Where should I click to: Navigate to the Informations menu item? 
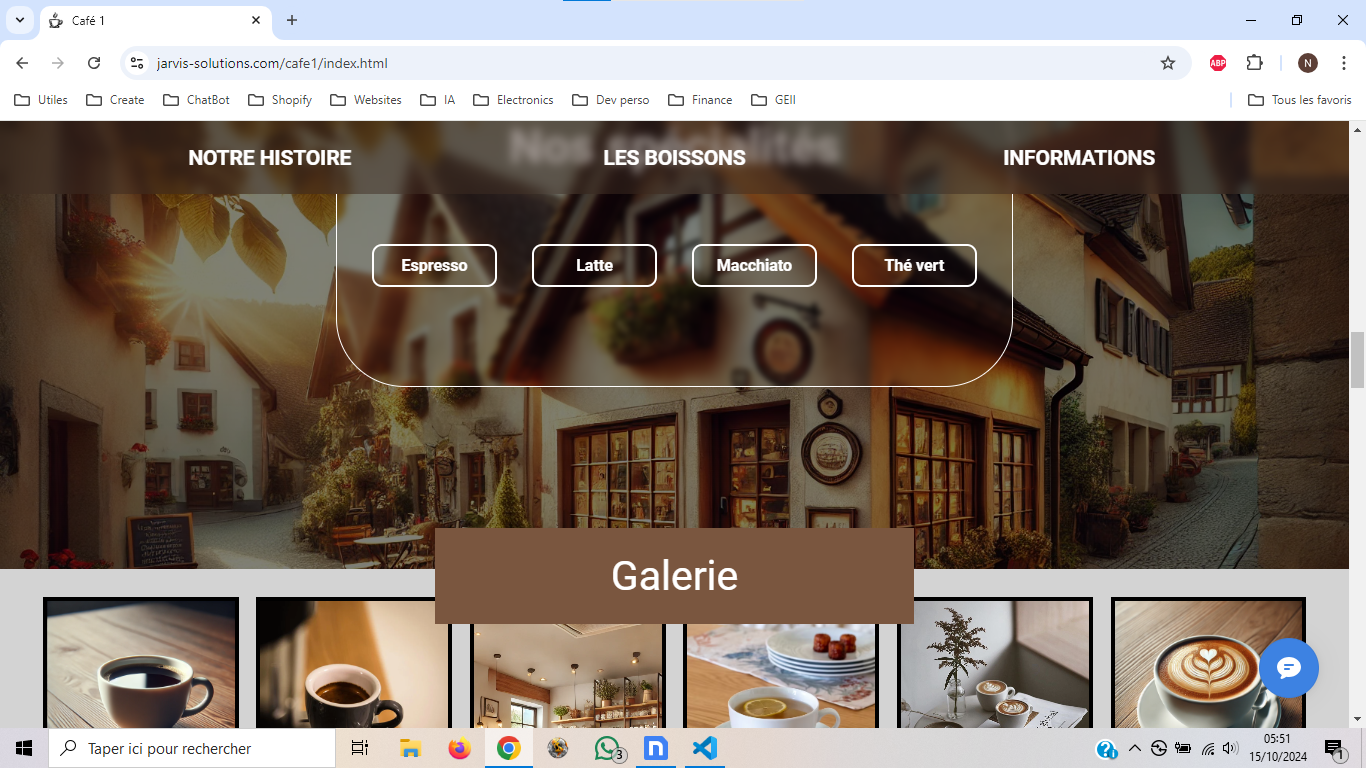click(x=1079, y=158)
